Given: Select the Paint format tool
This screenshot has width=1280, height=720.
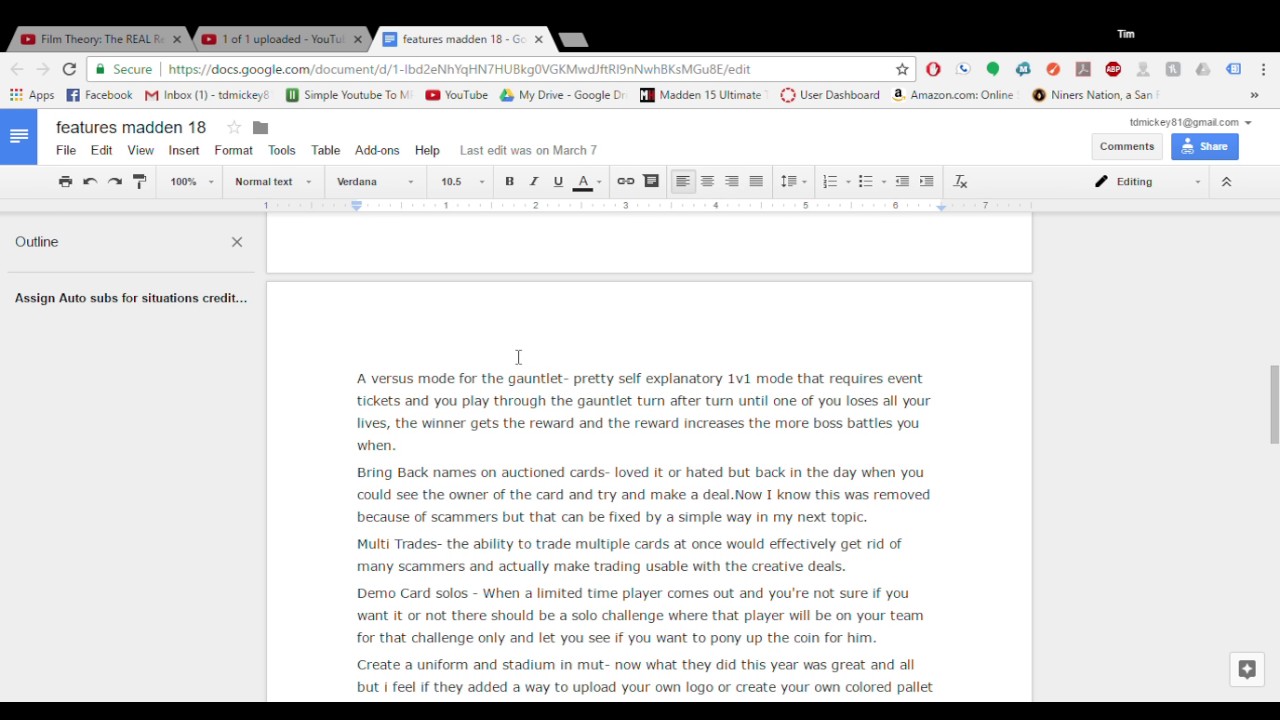Looking at the screenshot, I should tap(140, 181).
